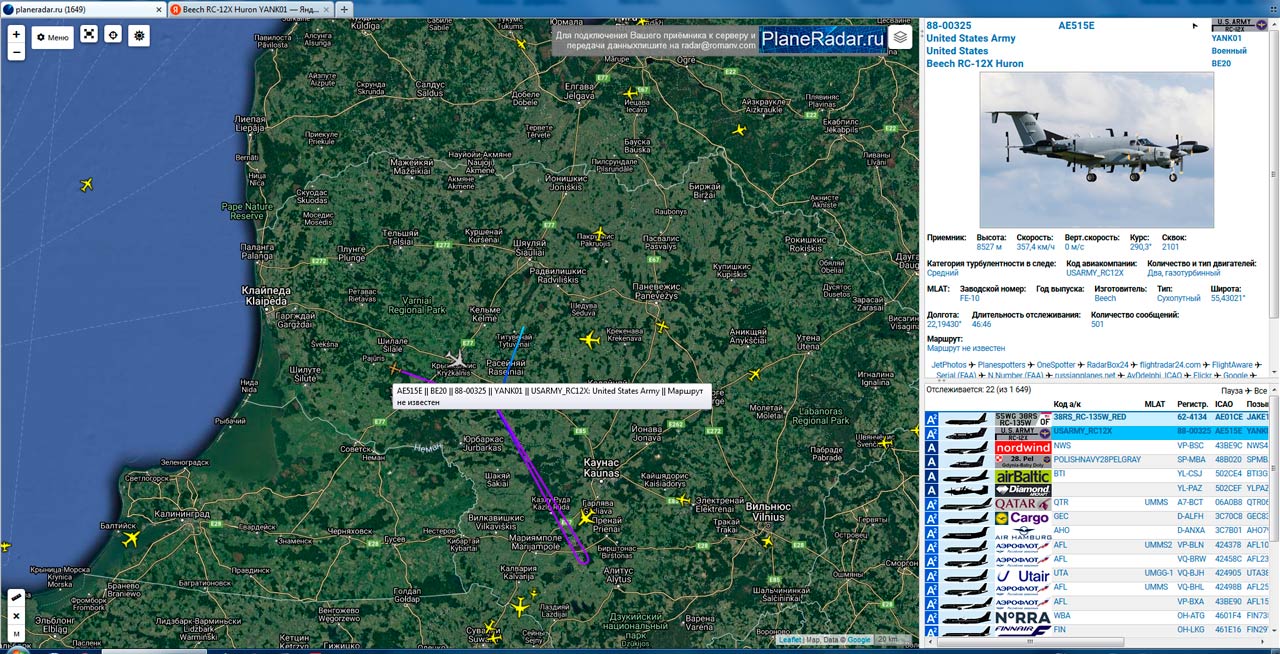Sort list by ICAO column

point(1225,404)
